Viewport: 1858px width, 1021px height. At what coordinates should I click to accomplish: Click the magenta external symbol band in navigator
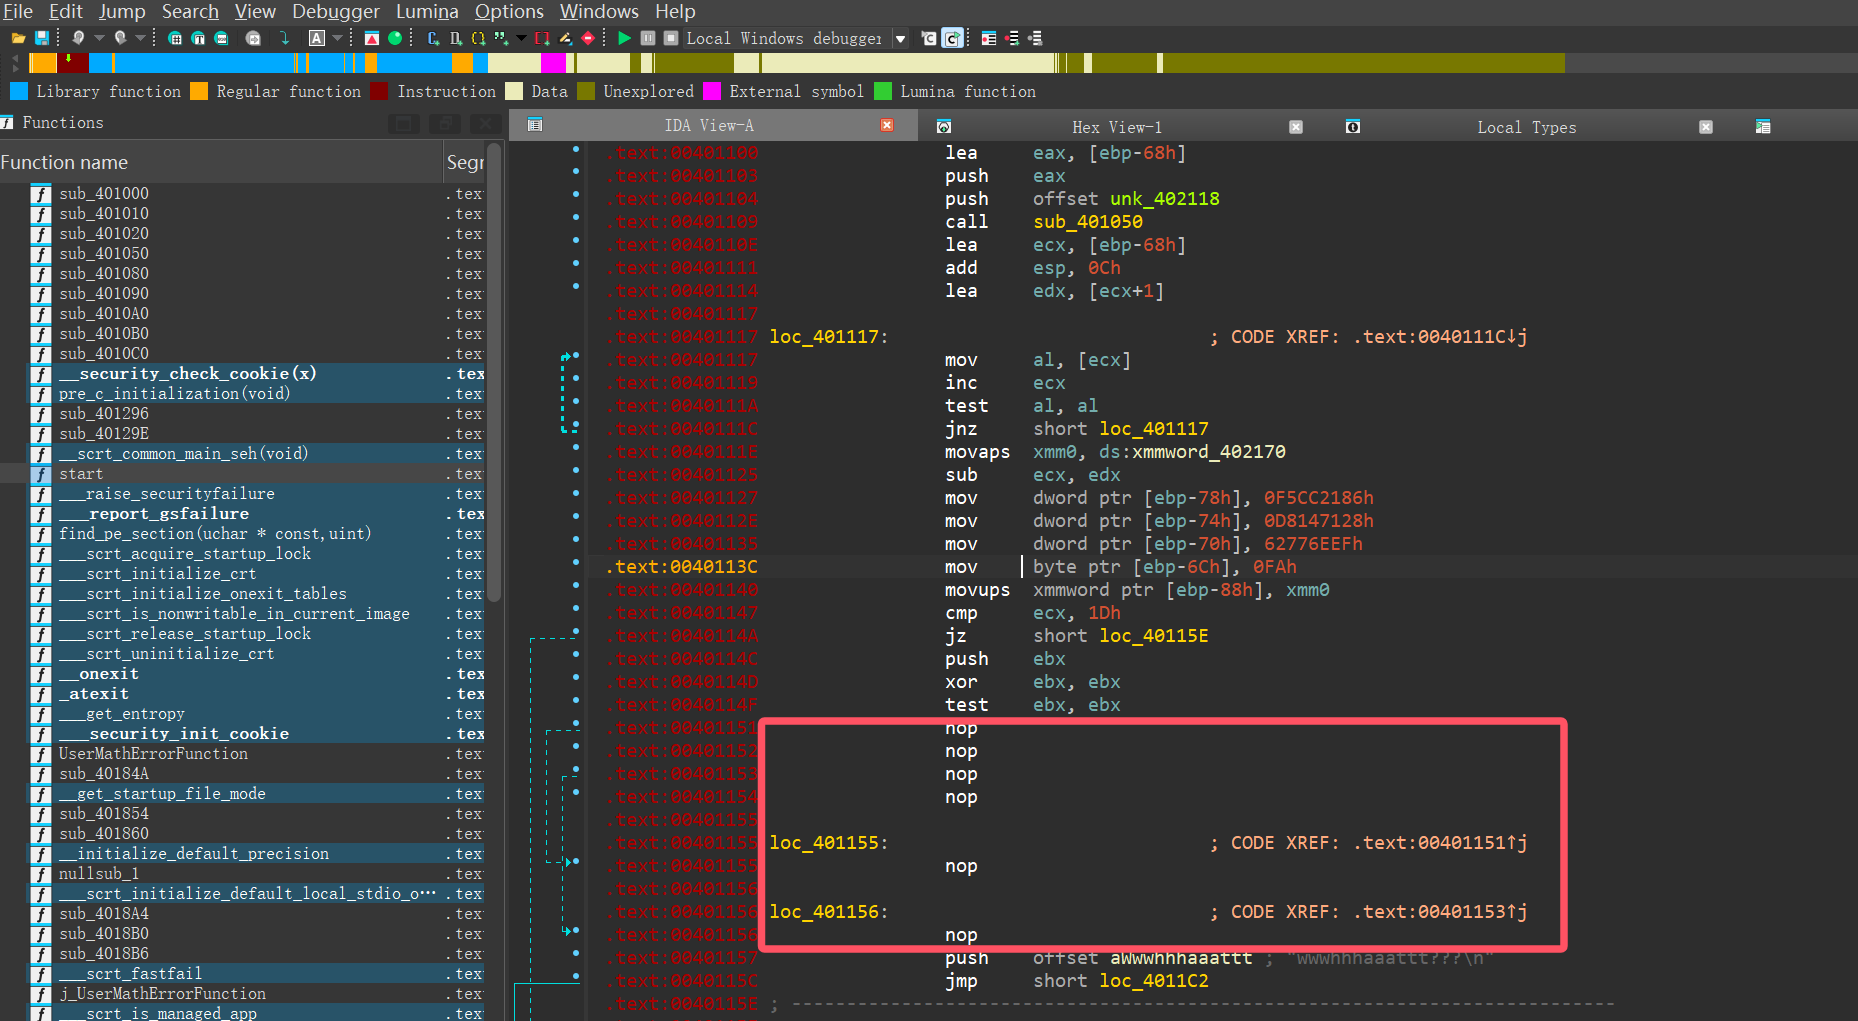pyautogui.click(x=553, y=63)
